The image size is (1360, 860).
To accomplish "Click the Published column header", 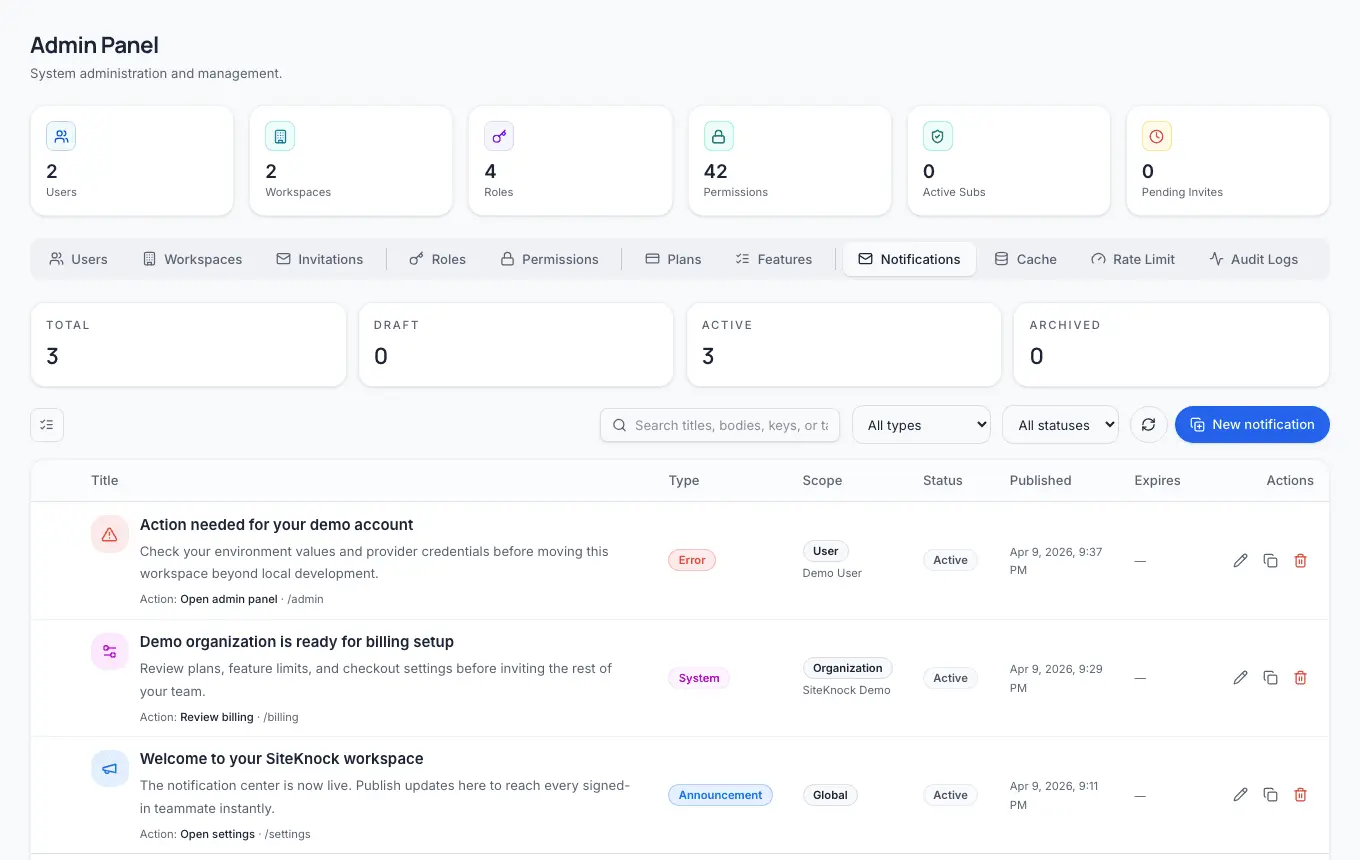I will [x=1041, y=481].
